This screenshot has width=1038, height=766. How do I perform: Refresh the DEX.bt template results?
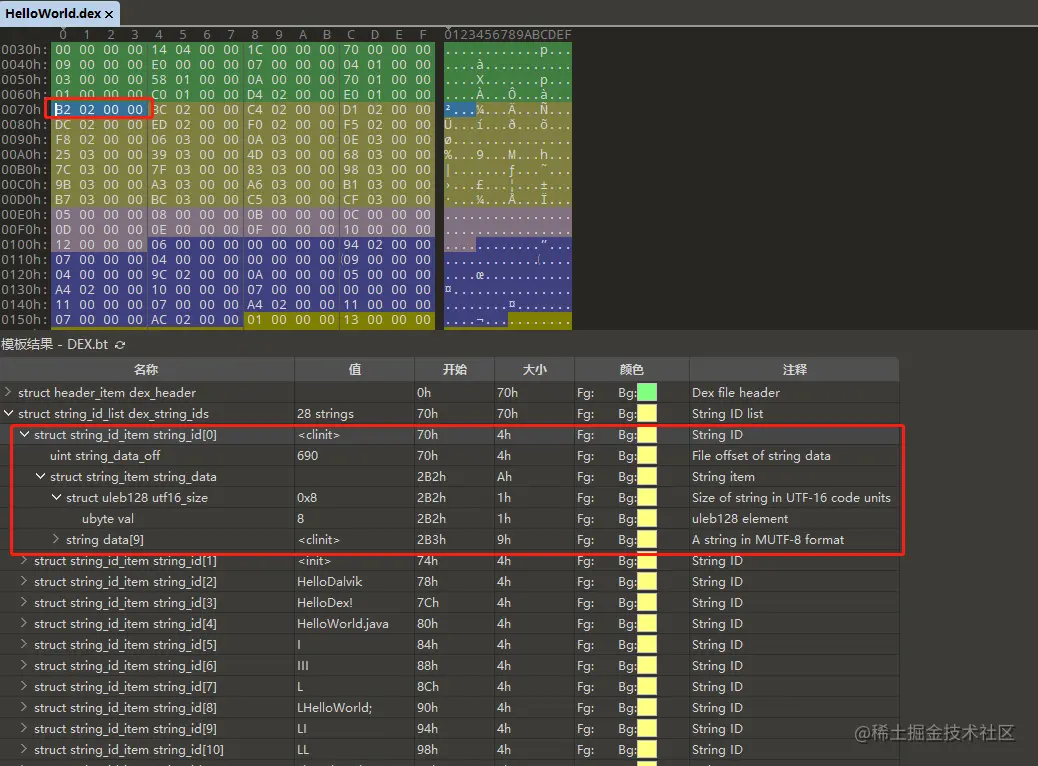[x=120, y=345]
